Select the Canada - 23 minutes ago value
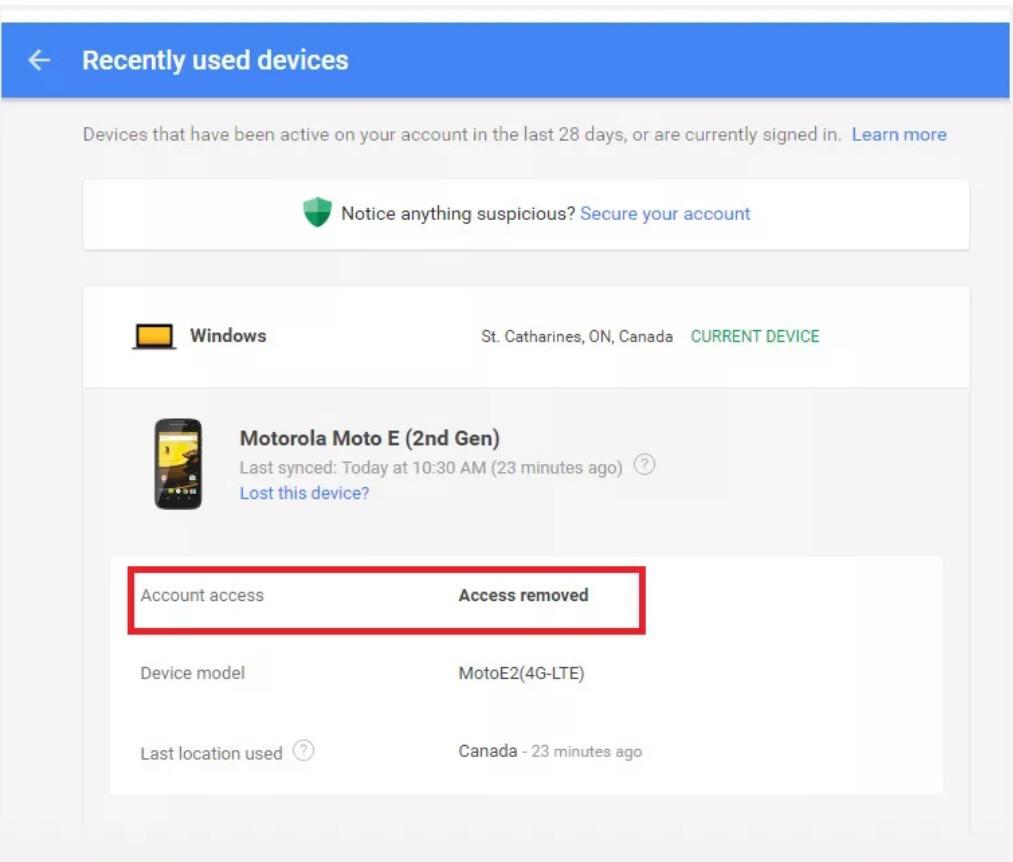The height and width of the screenshot is (862, 1013). point(549,751)
